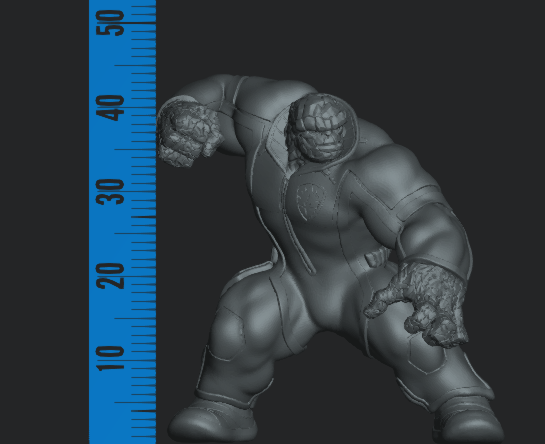This screenshot has width=545, height=444.
Task: Select the model's raised rocky fist
Action: pyautogui.click(x=188, y=134)
